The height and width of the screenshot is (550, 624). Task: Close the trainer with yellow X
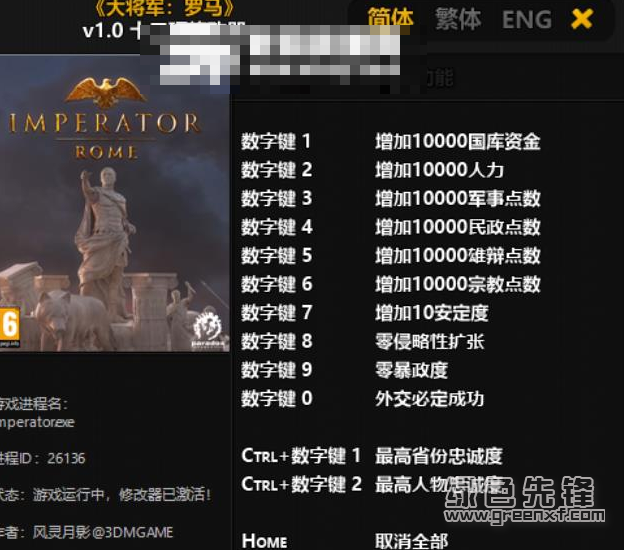click(582, 19)
